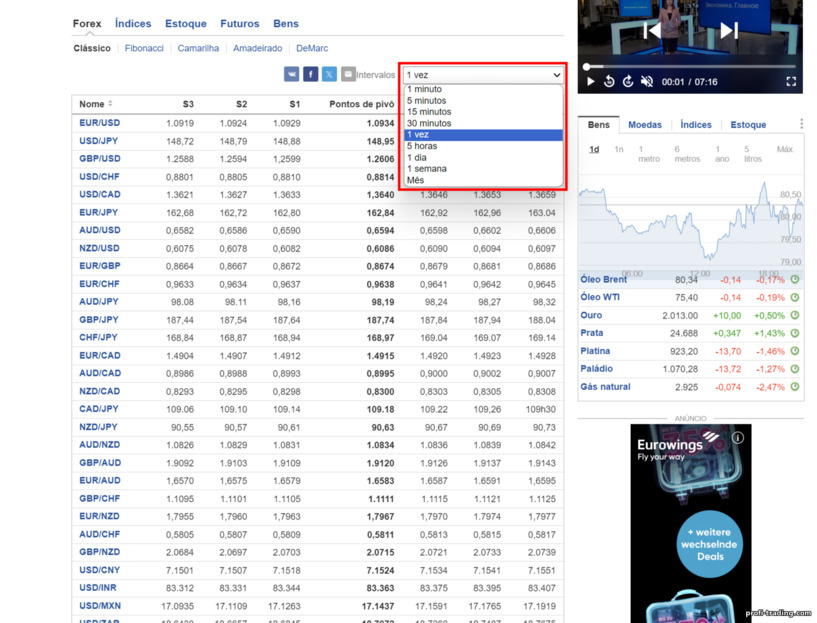This screenshot has width=817, height=623.
Task: Open the Eurowings advertisement
Action: pos(691,524)
